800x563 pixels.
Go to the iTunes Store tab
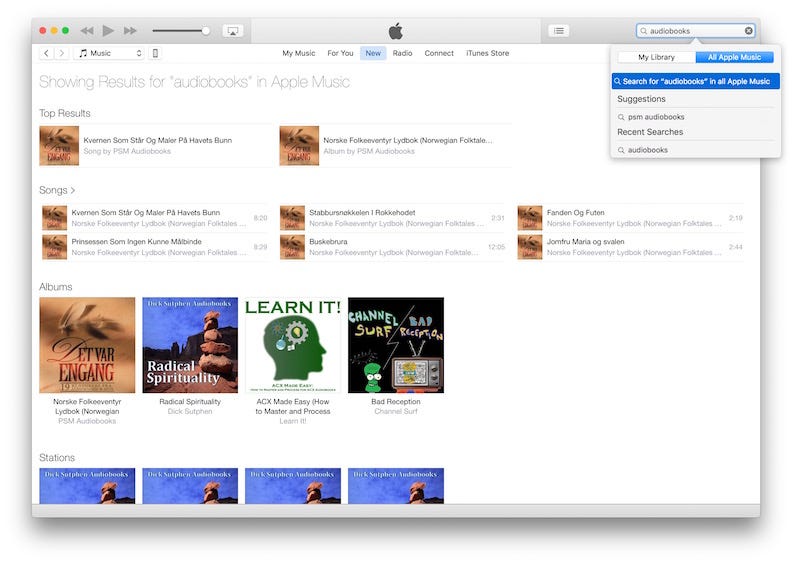point(487,53)
